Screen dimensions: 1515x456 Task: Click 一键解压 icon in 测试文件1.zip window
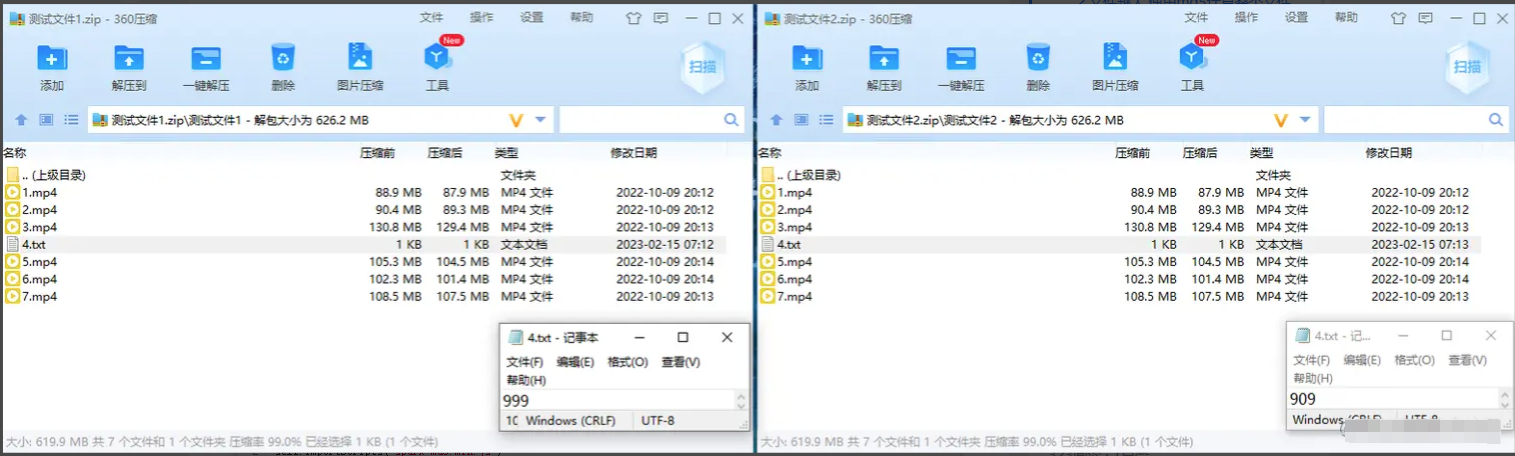206,58
